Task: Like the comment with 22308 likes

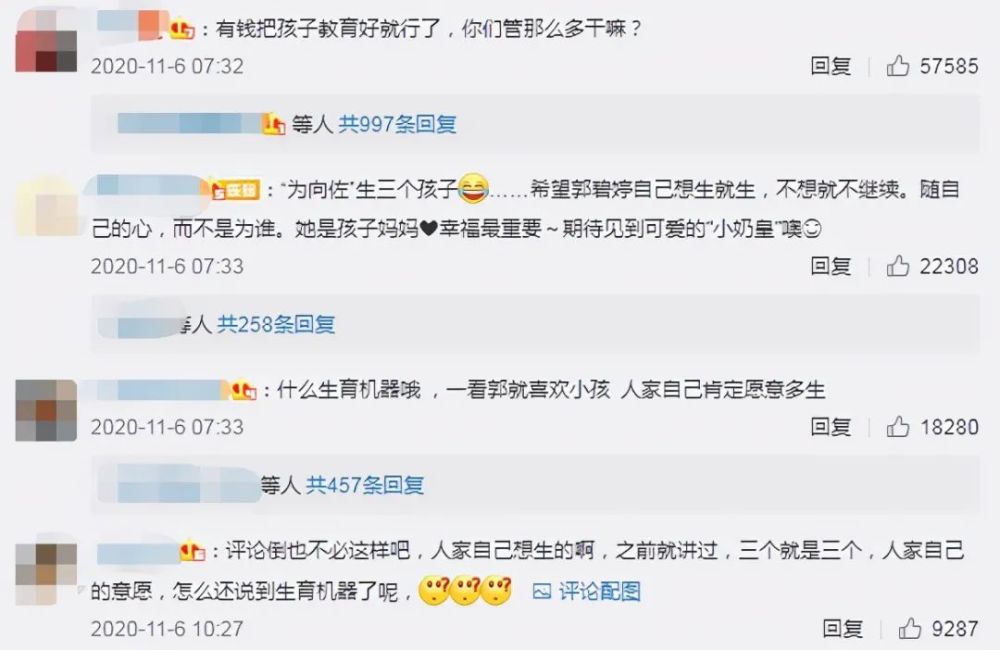Action: click(x=897, y=265)
